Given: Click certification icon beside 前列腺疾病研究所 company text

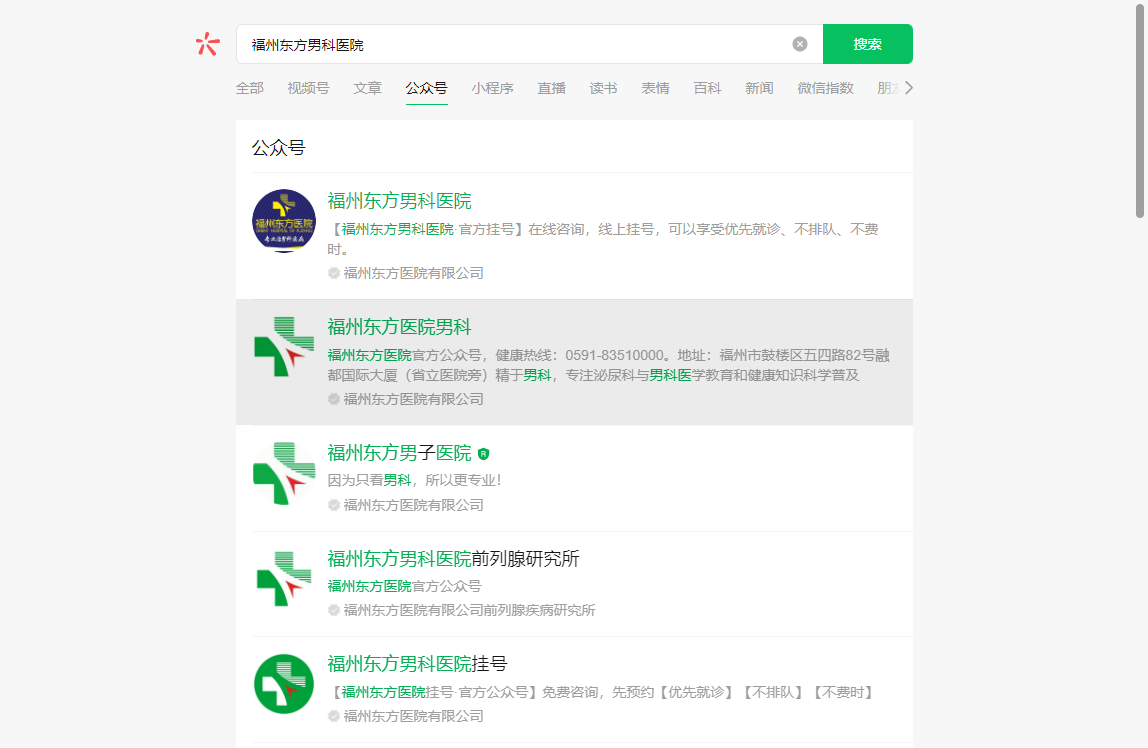Looking at the screenshot, I should 334,610.
